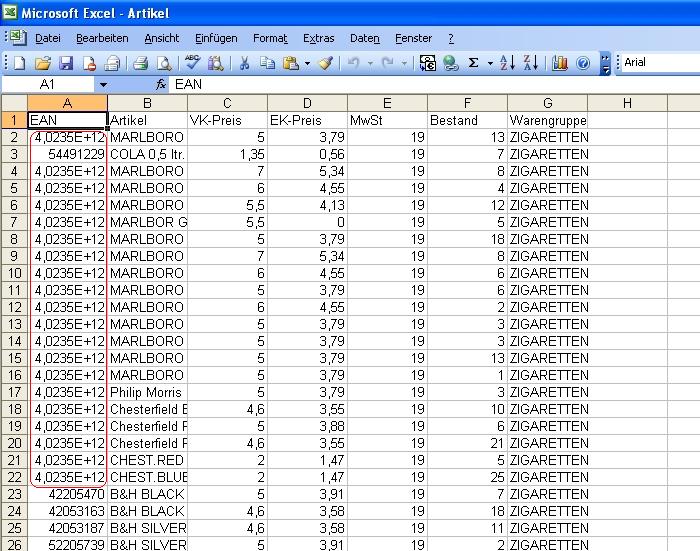Open Excel Help question mark icon
Screen dimensions: 700x551
pos(583,63)
